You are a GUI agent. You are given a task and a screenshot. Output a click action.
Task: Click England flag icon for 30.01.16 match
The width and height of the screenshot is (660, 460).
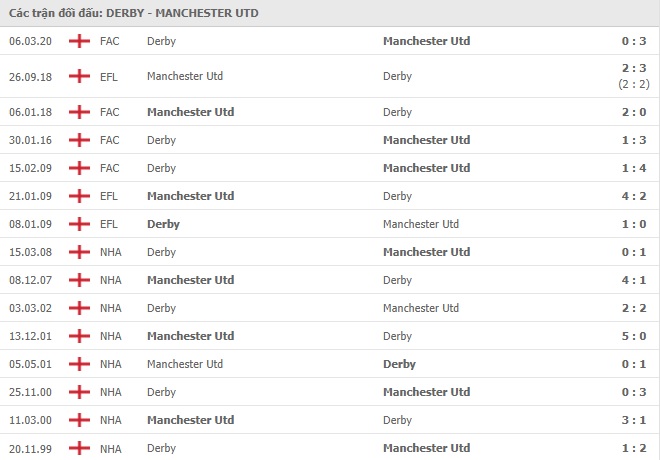click(79, 140)
